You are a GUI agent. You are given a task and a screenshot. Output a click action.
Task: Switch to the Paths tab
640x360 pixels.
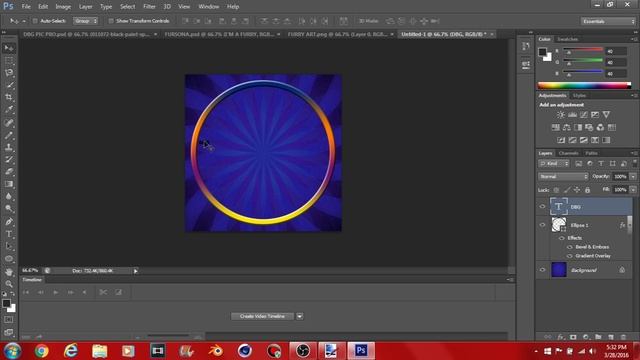591,153
